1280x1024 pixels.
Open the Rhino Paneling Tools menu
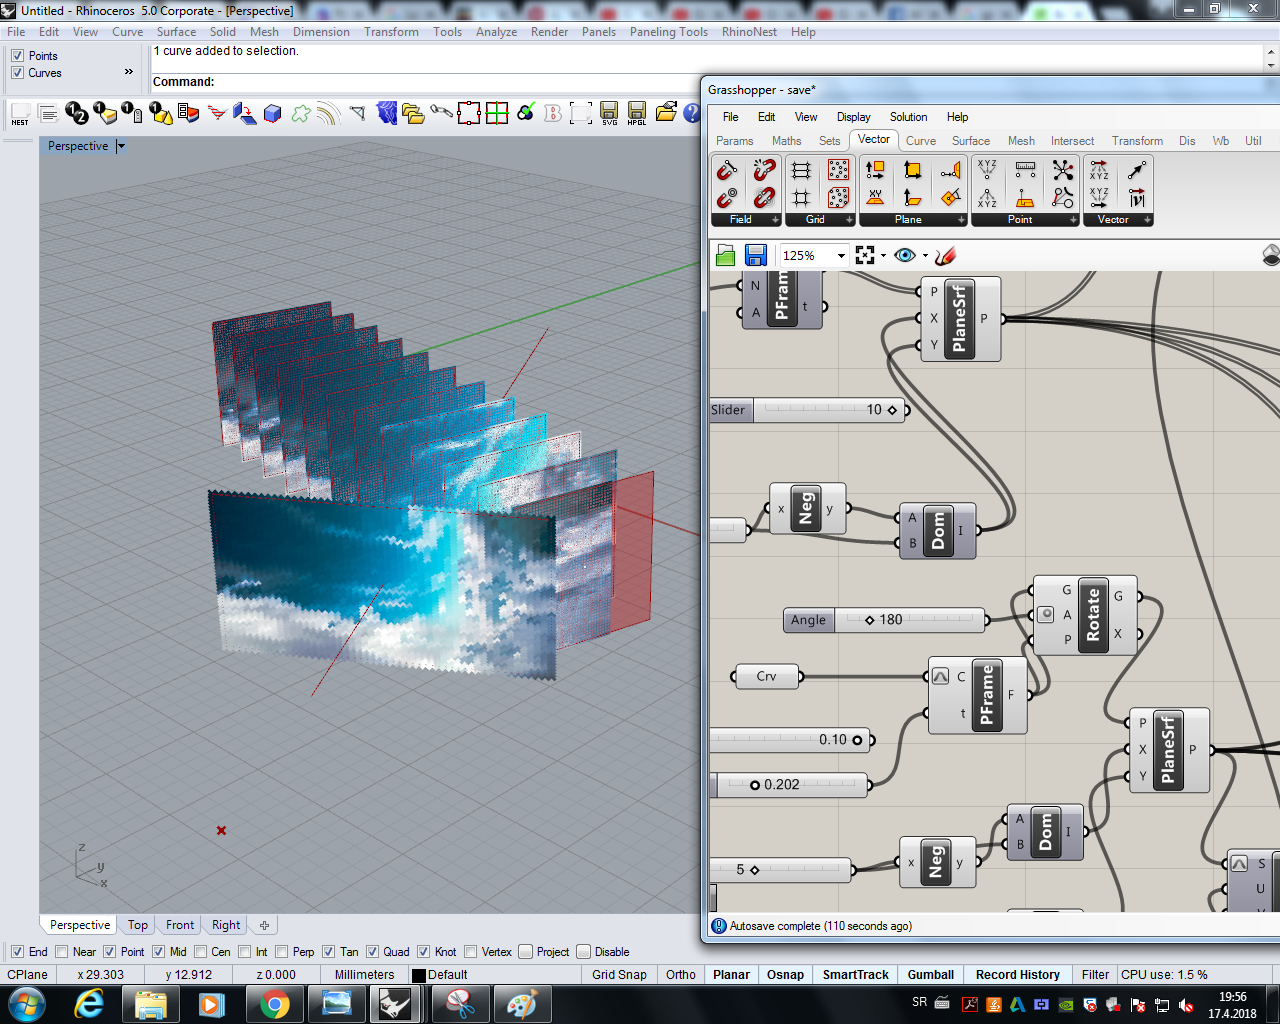click(668, 32)
